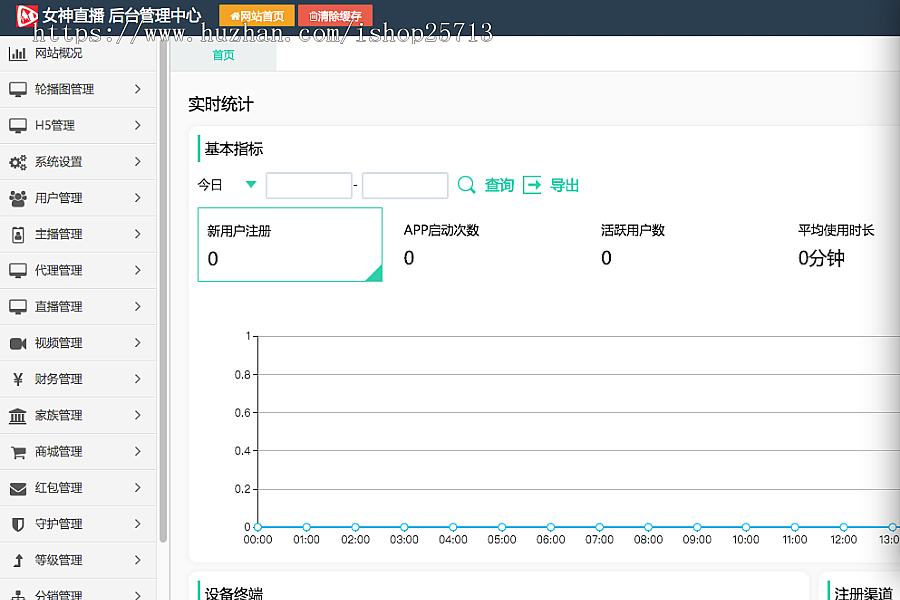Image resolution: width=900 pixels, height=600 pixels.
Task: Switch to the 首页 tab
Action: coord(223,55)
